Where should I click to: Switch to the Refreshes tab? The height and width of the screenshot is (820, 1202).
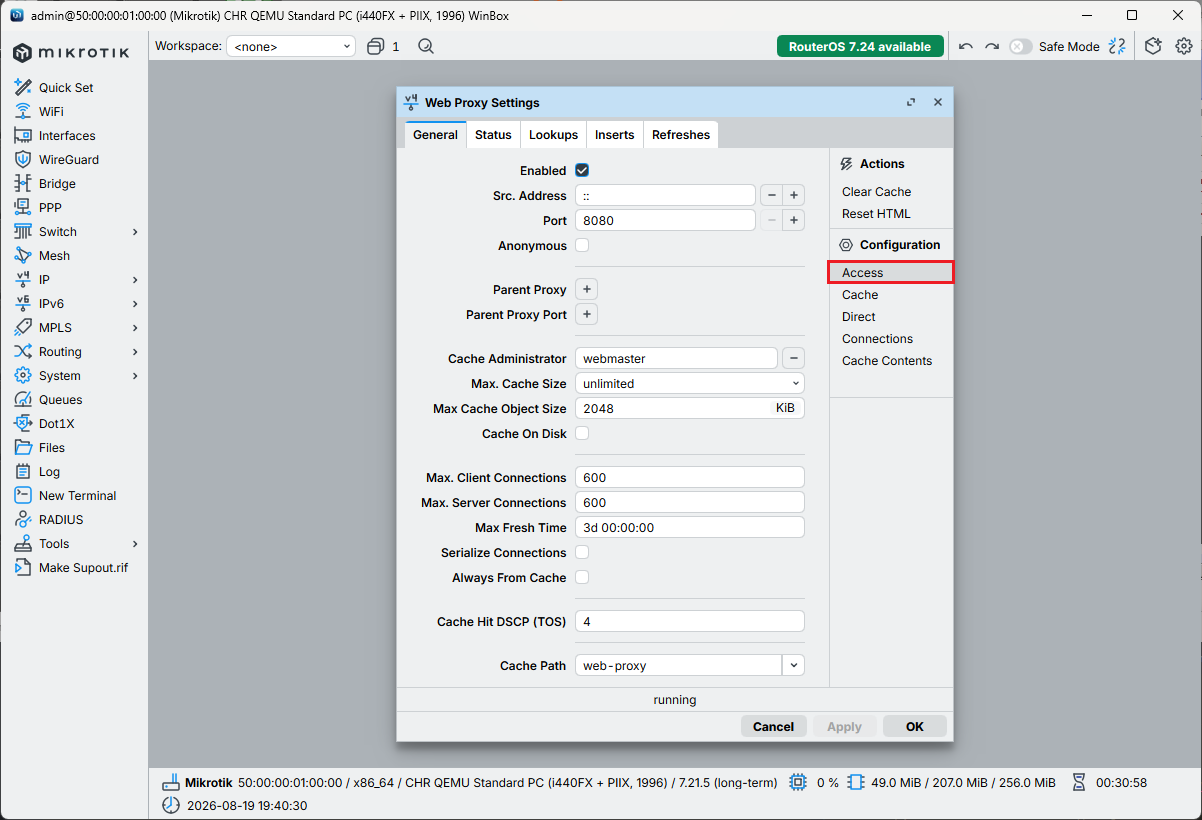pos(681,135)
